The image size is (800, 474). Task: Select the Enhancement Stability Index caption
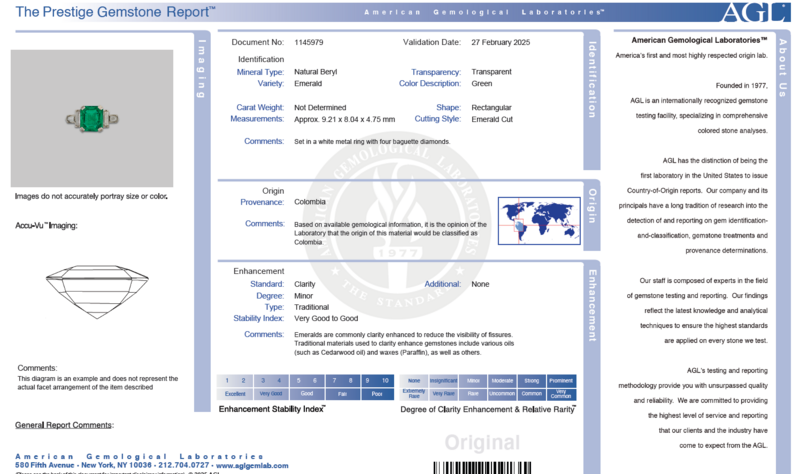coord(272,409)
